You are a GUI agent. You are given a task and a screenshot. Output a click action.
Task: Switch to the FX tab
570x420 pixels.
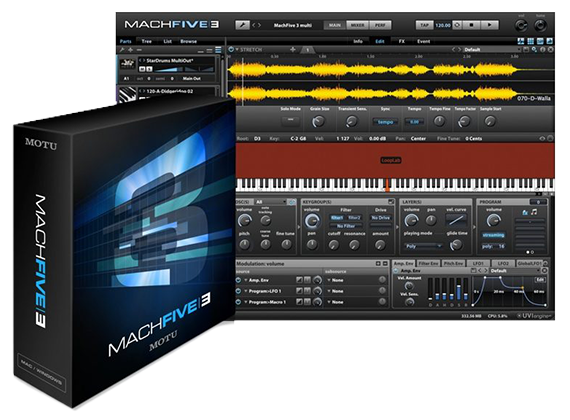(402, 41)
